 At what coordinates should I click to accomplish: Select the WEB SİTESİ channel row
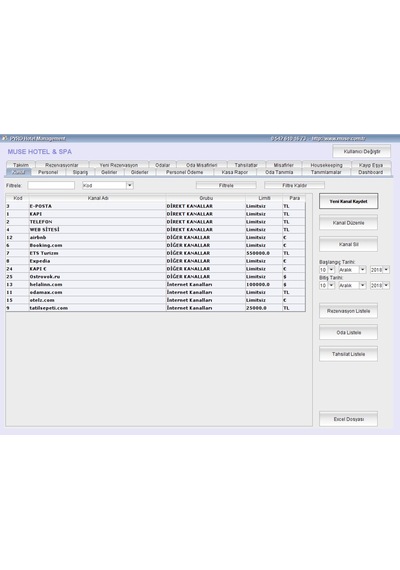pos(156,230)
